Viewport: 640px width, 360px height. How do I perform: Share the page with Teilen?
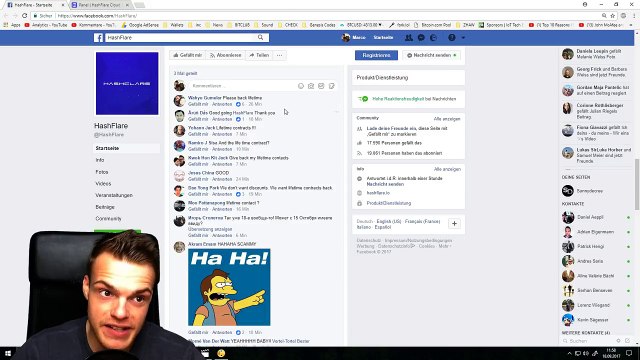point(259,55)
